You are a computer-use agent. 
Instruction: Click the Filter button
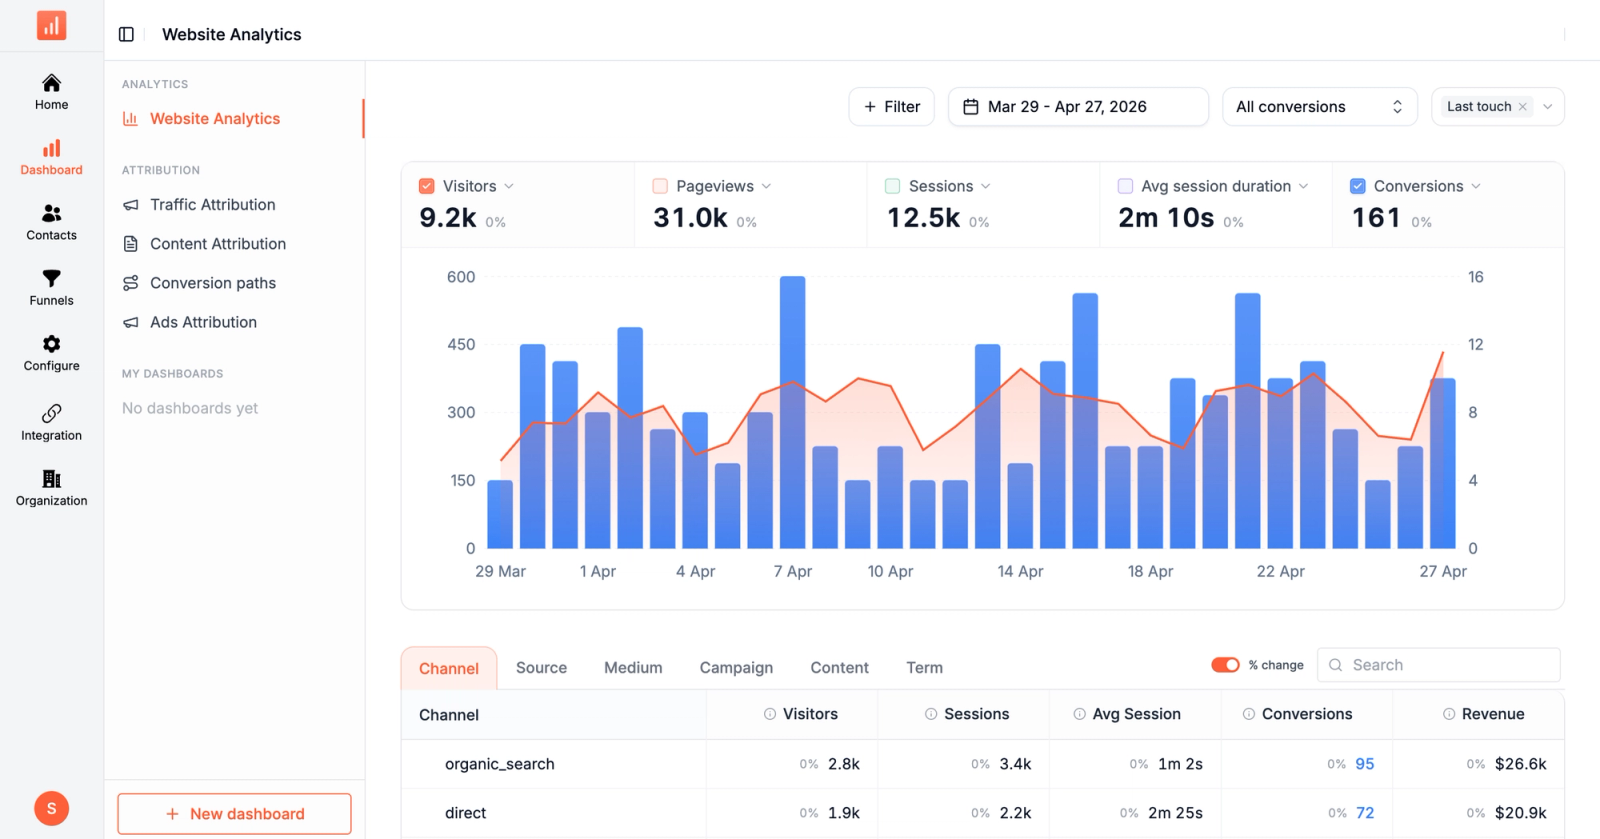tap(892, 107)
